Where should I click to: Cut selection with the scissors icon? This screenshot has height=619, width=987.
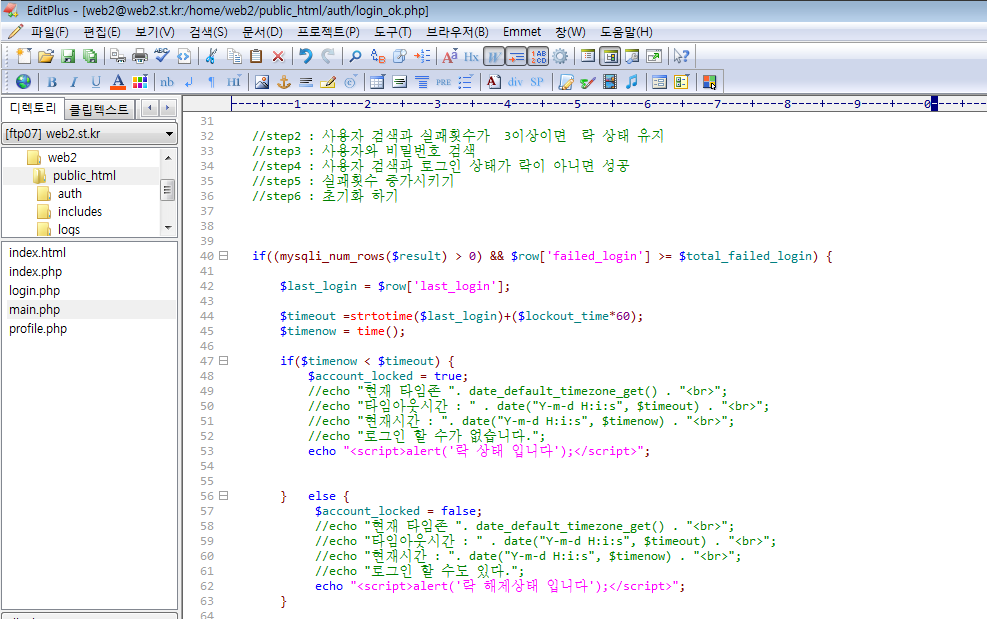point(212,56)
